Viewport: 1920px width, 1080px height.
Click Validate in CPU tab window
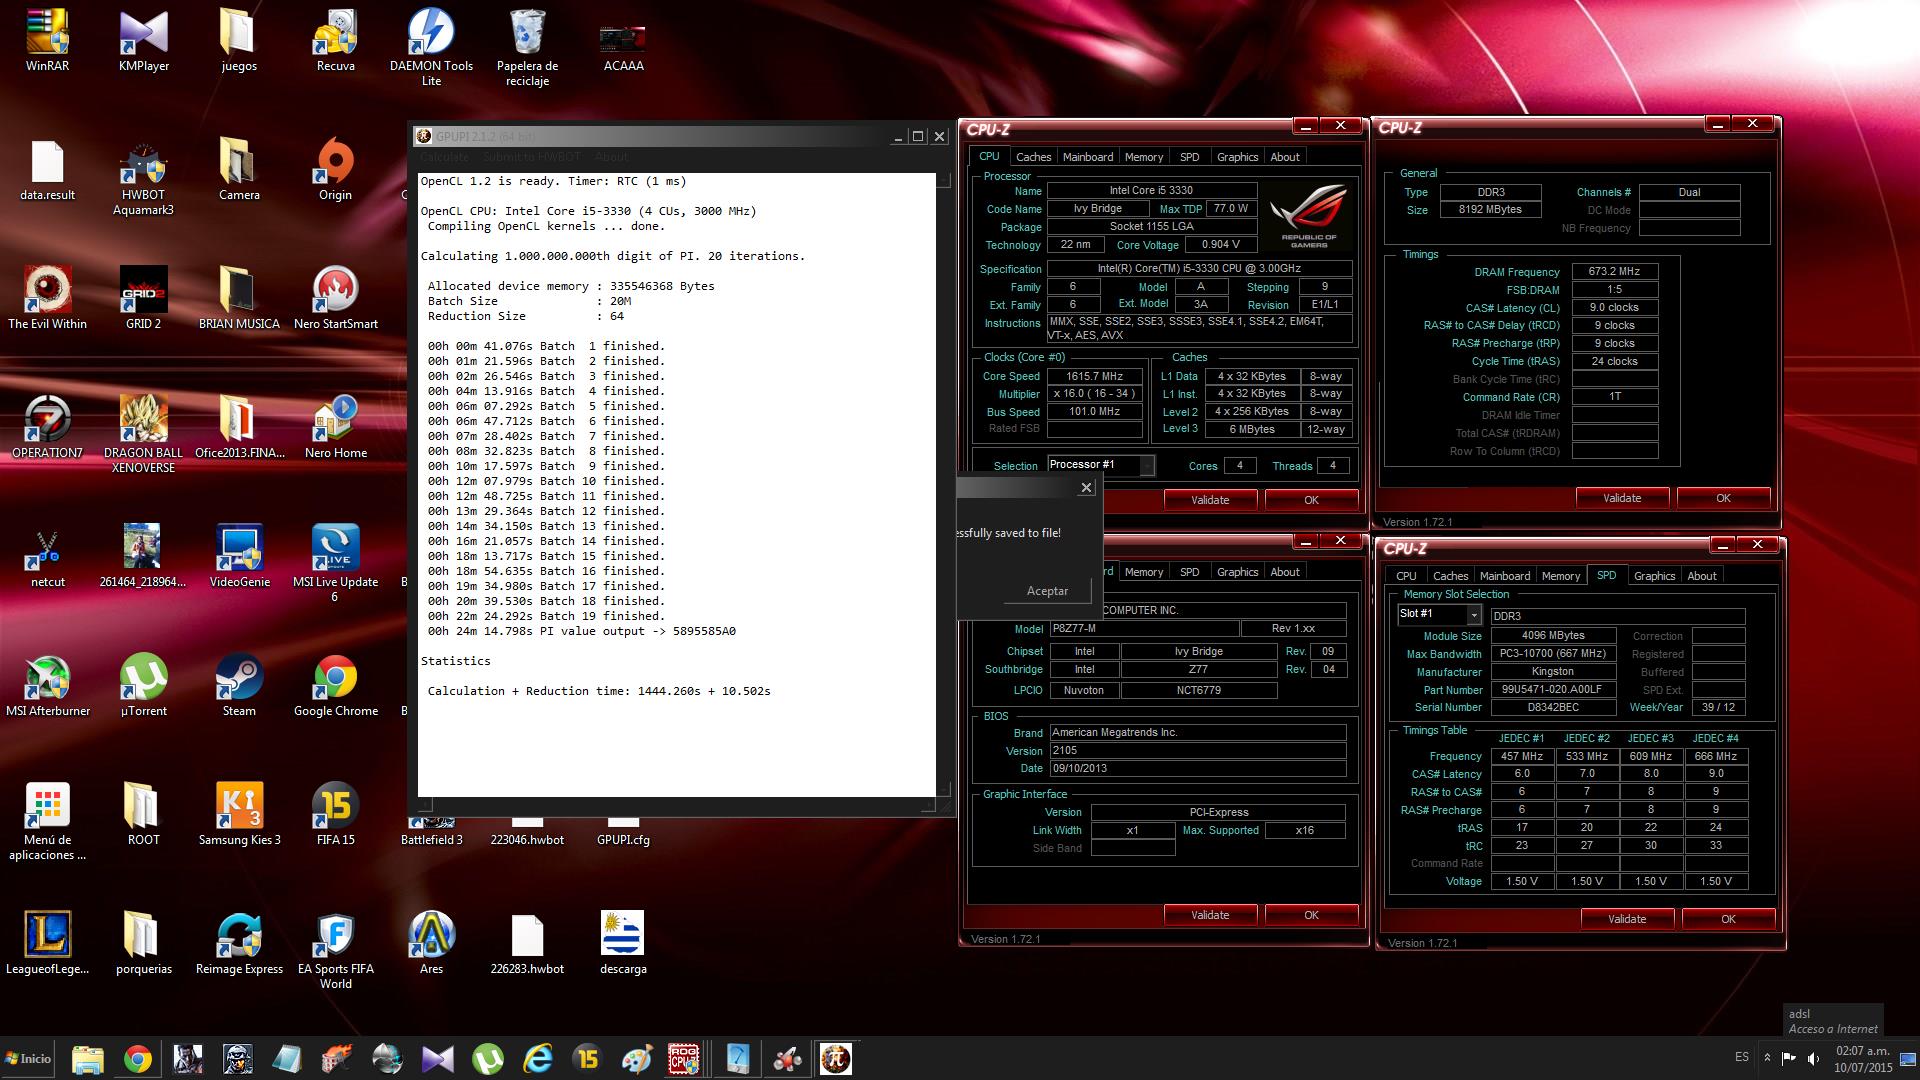coord(1210,500)
